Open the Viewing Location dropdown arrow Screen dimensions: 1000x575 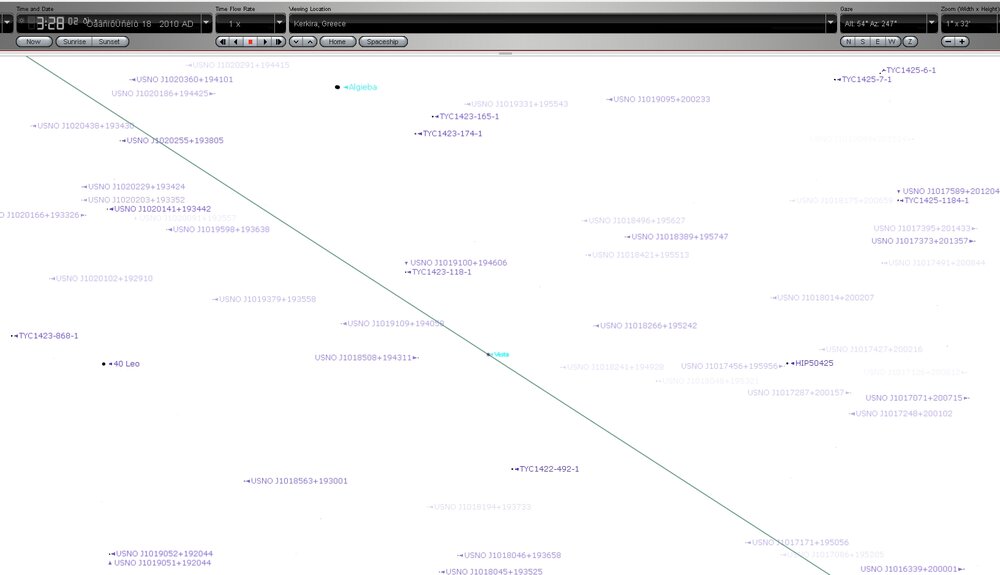[830, 22]
